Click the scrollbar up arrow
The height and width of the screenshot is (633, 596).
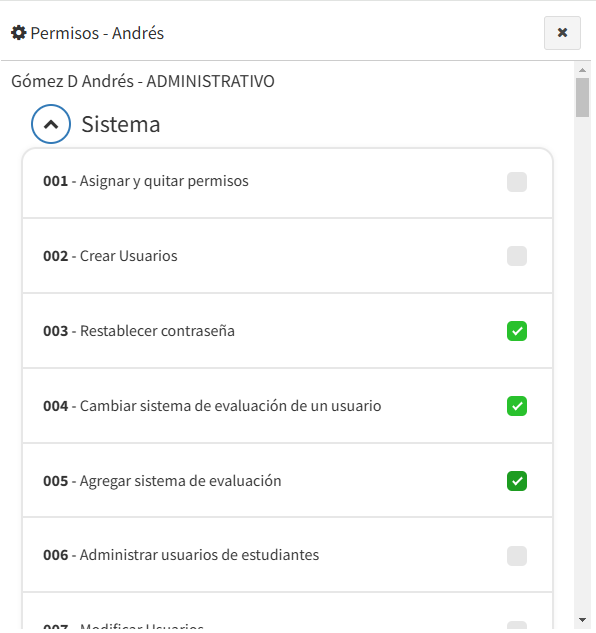click(582, 70)
